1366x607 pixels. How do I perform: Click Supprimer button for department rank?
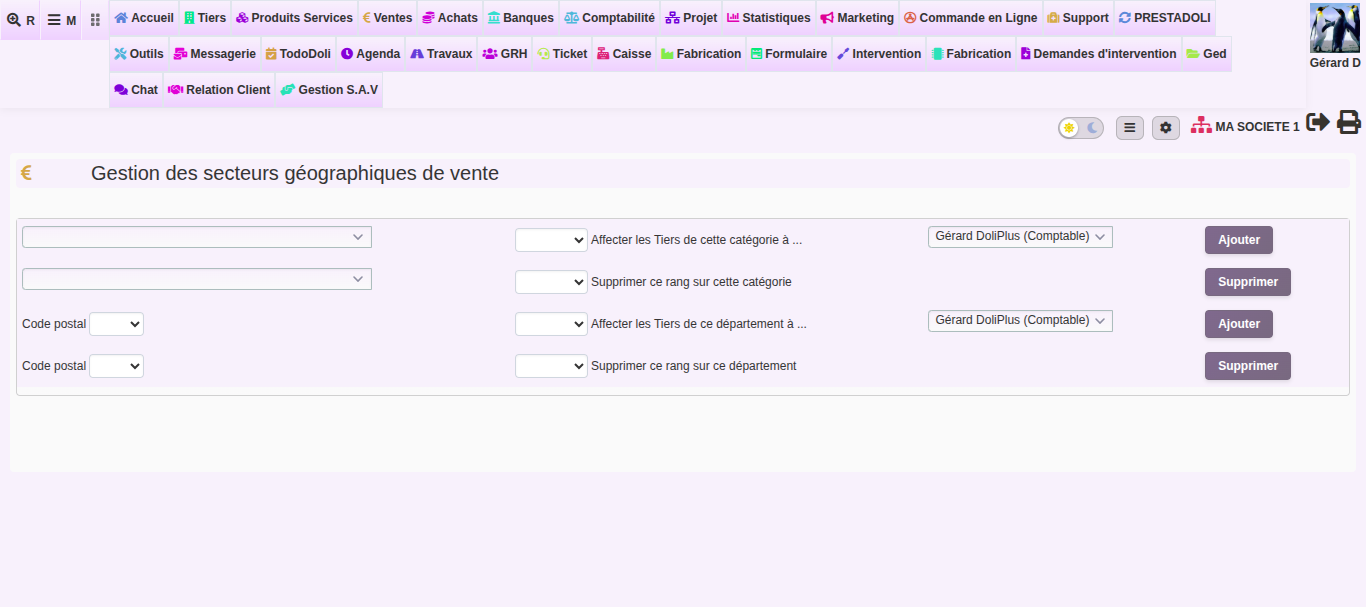(1248, 366)
